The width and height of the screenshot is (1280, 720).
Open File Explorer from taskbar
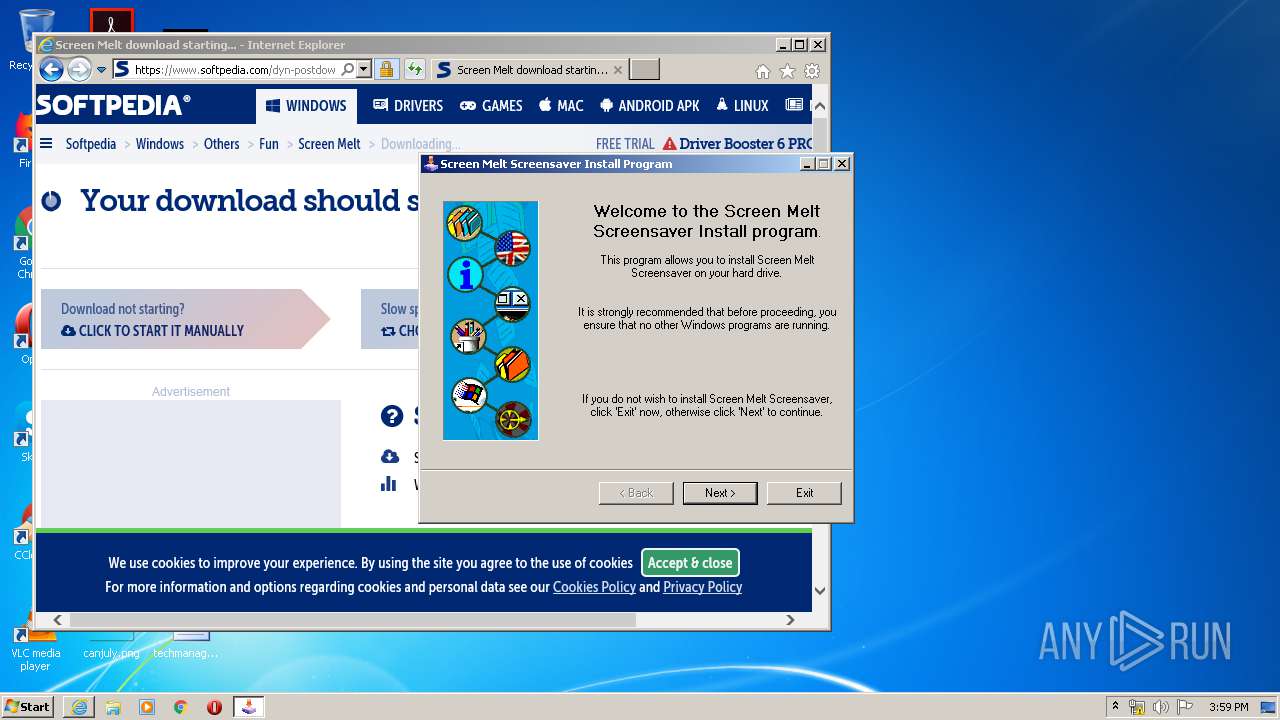[x=113, y=707]
